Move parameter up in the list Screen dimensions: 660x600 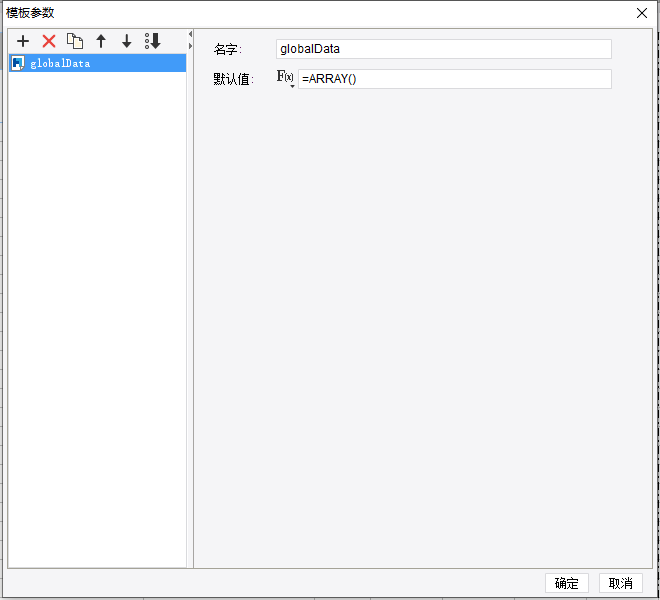[x=101, y=41]
